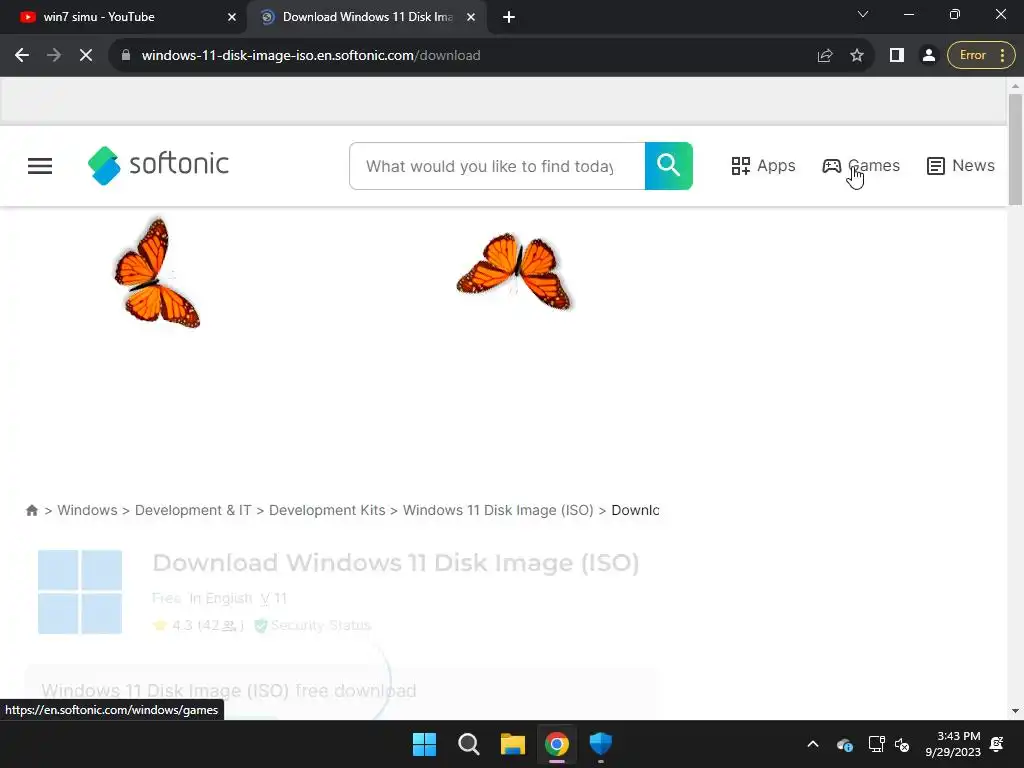Open a new browser tab
This screenshot has height=768, width=1024.
[509, 17]
